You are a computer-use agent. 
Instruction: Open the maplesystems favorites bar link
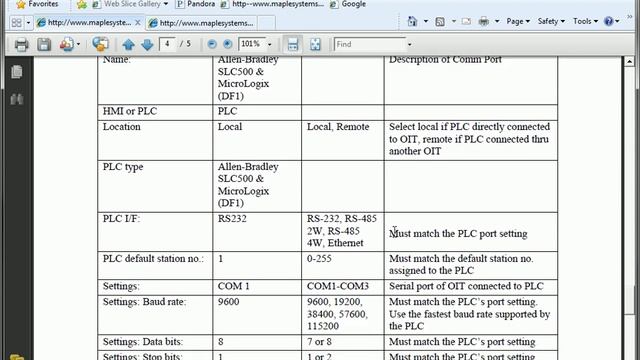272,4
